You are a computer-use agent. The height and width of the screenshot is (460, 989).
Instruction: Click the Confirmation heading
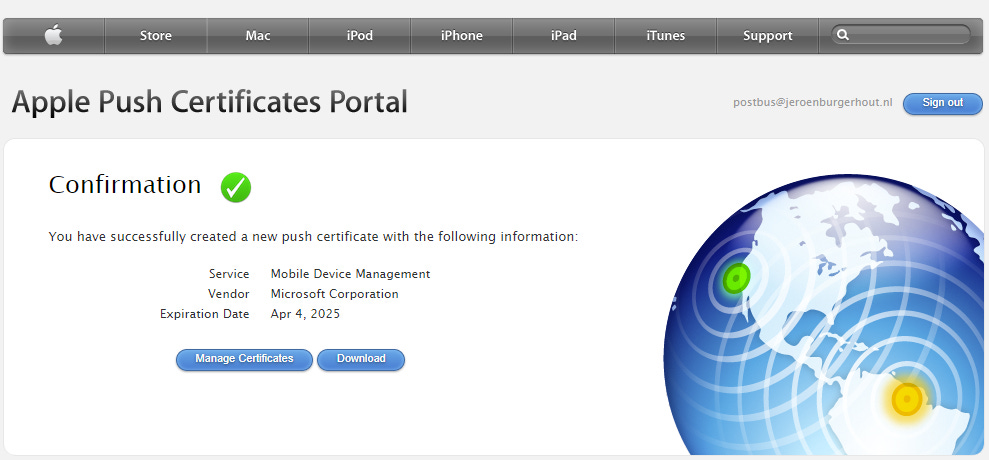click(125, 185)
